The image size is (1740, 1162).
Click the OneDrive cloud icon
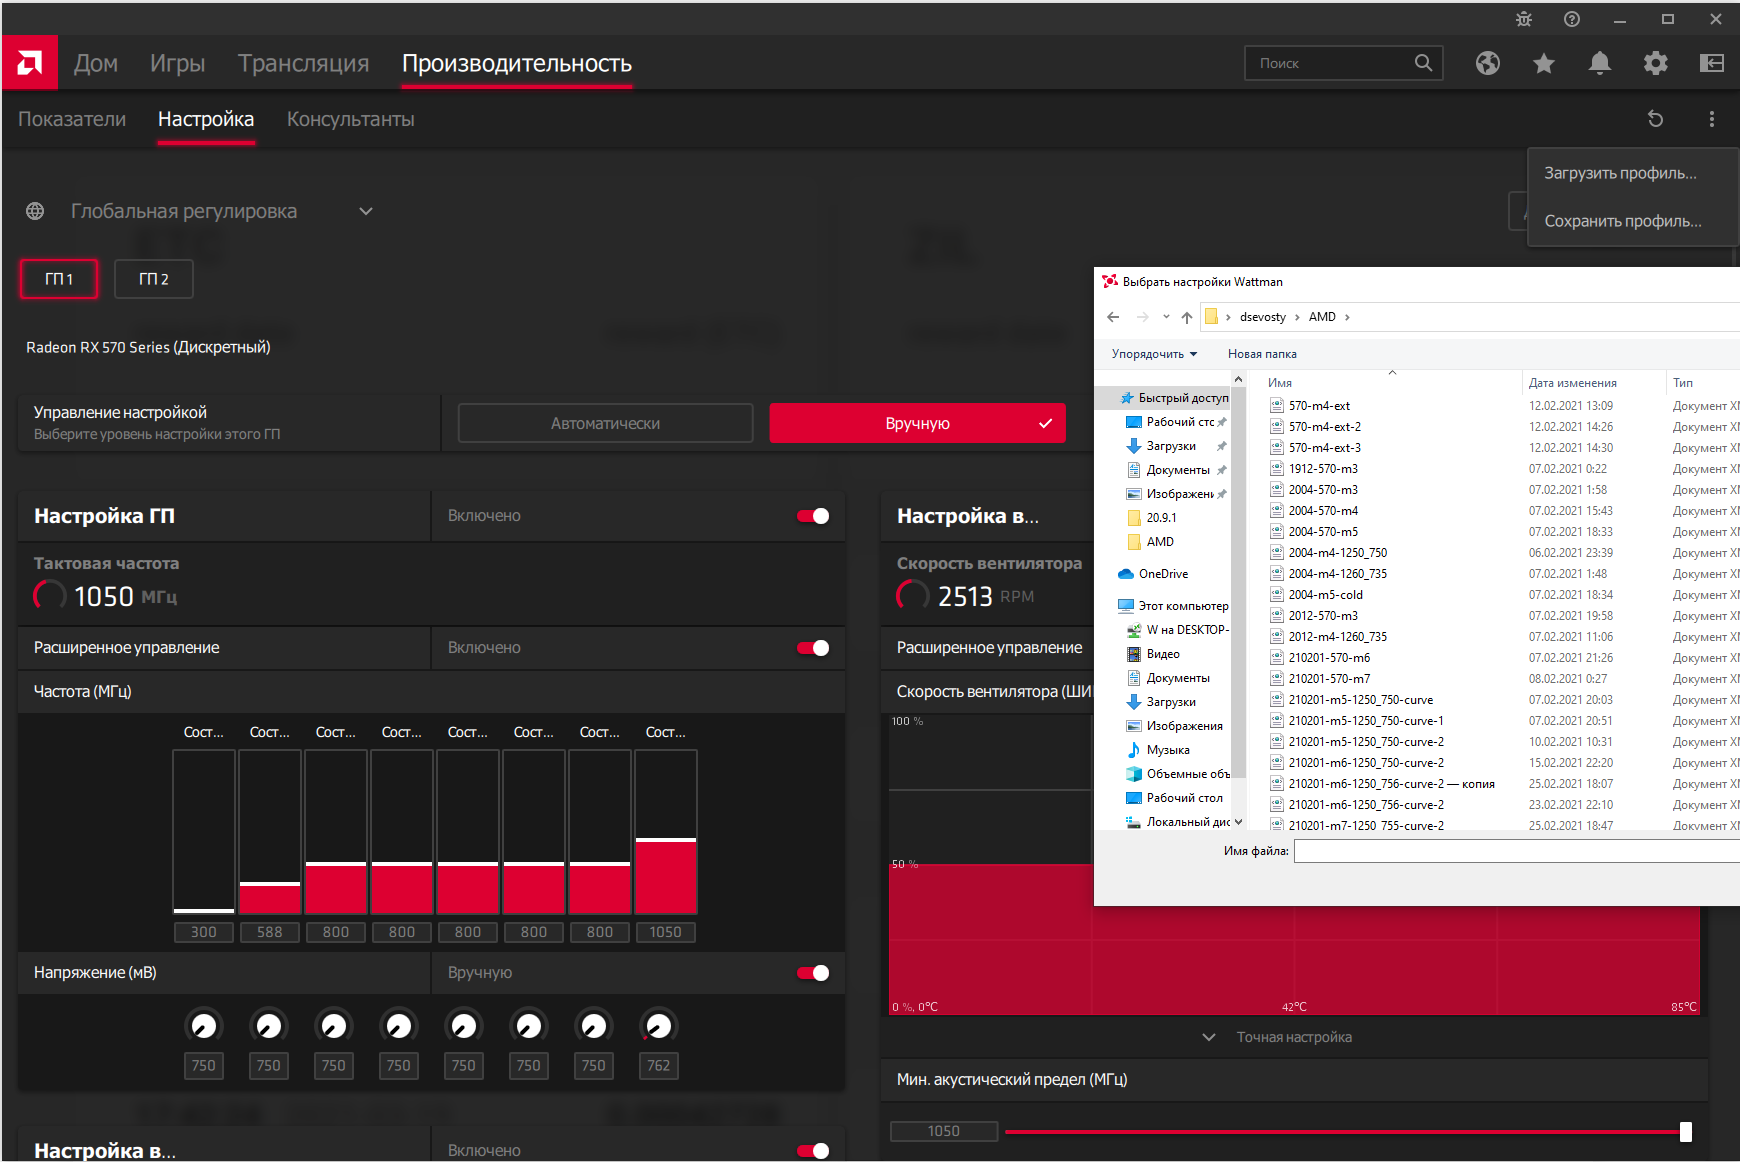(1126, 574)
